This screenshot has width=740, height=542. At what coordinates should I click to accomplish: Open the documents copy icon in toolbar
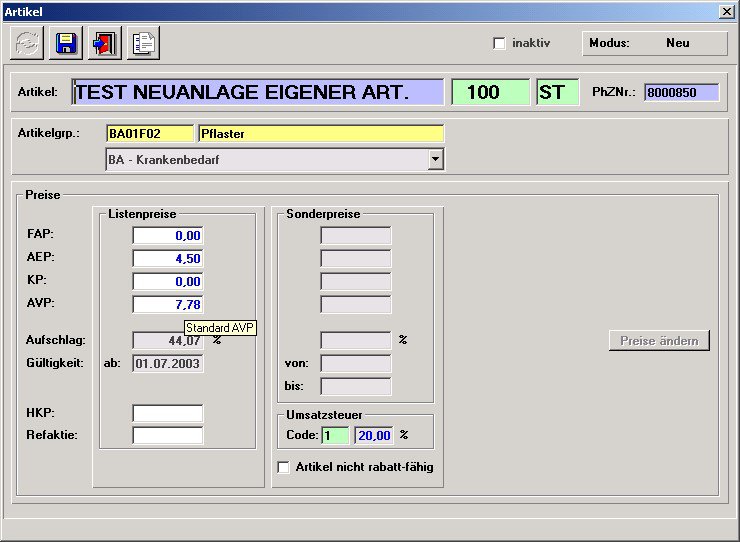click(143, 43)
